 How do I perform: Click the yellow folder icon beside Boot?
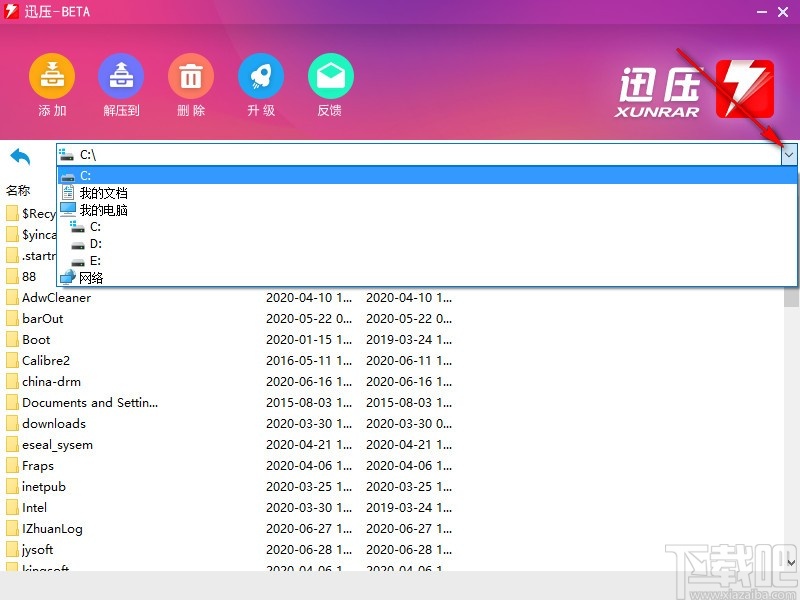13,339
